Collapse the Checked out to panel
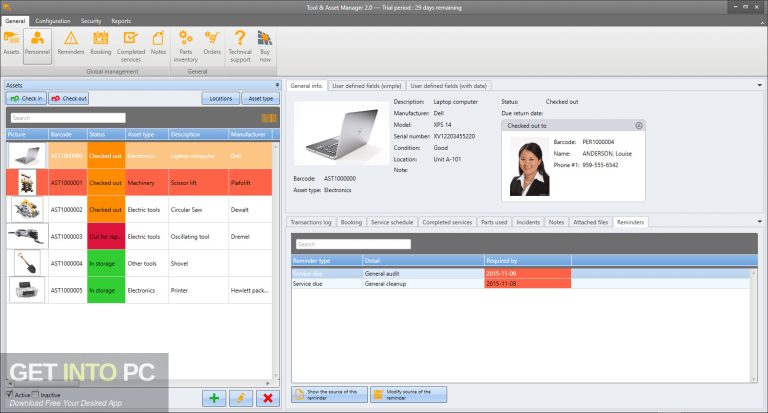 click(639, 126)
